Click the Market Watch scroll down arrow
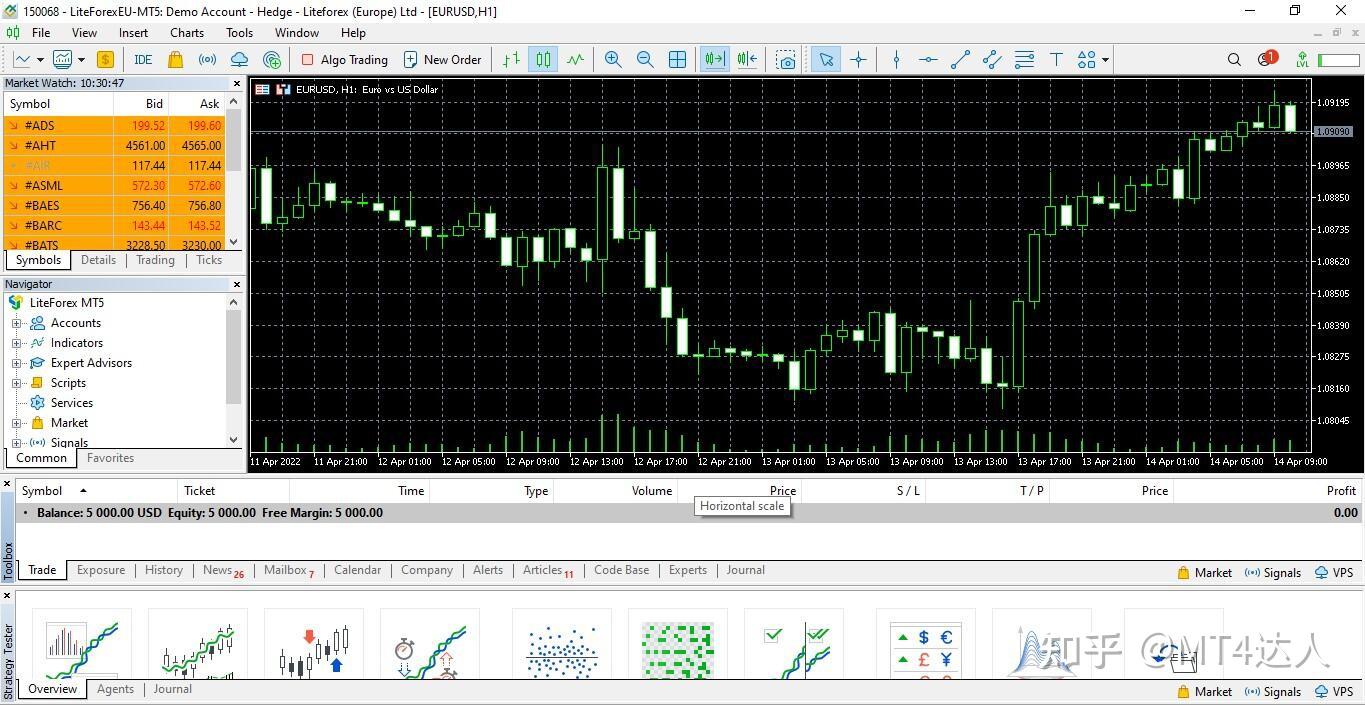The height and width of the screenshot is (706, 1365). coord(234,243)
